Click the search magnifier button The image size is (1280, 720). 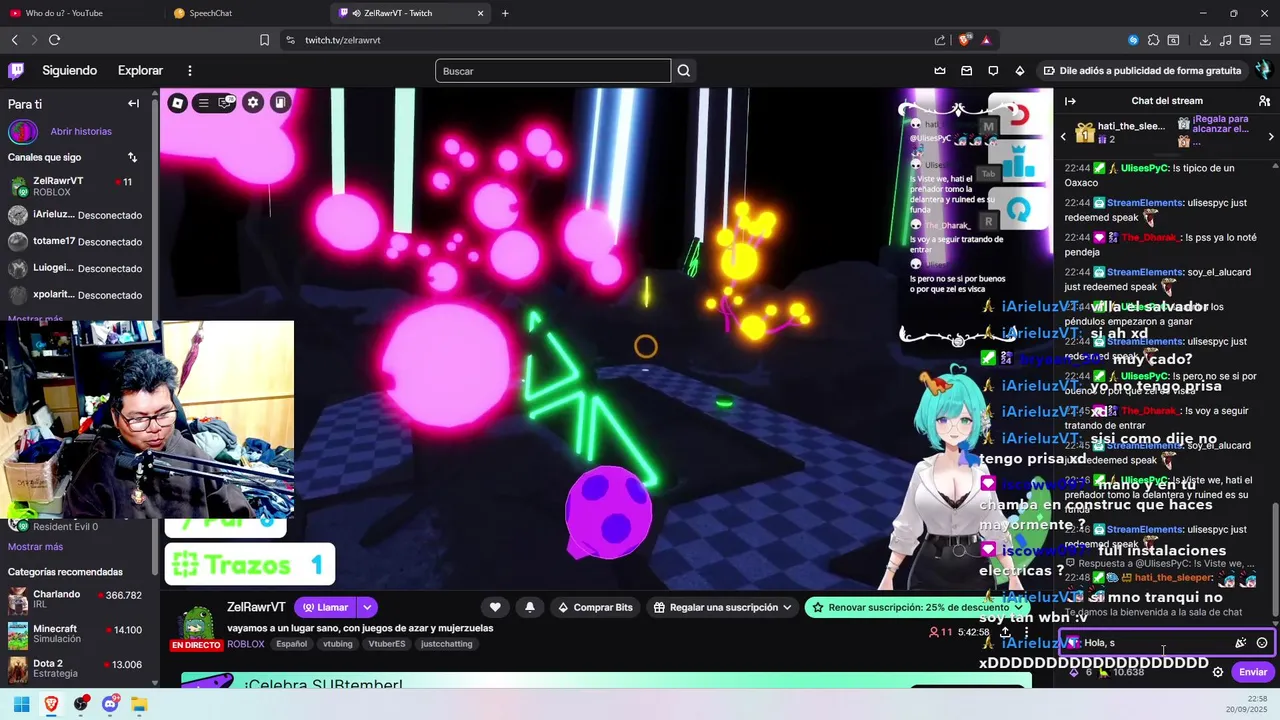tap(684, 71)
